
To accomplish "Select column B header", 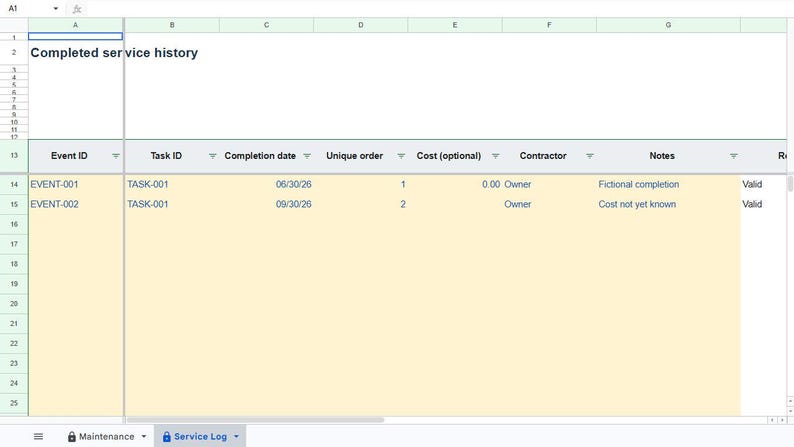I will [172, 25].
